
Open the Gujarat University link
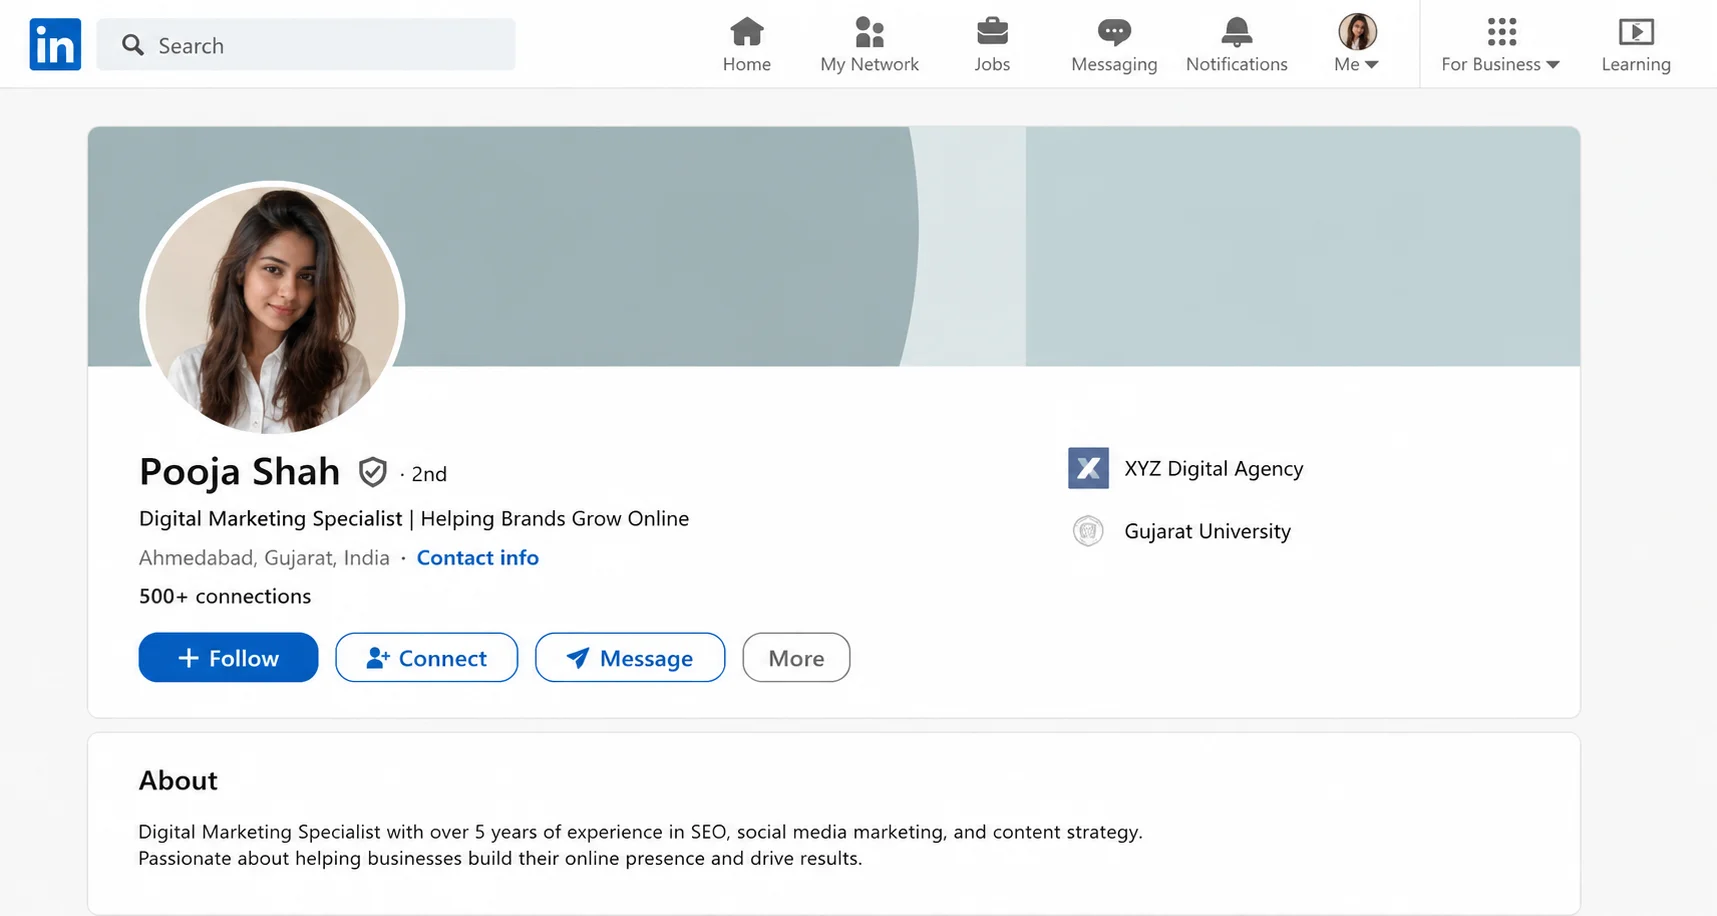click(1207, 531)
